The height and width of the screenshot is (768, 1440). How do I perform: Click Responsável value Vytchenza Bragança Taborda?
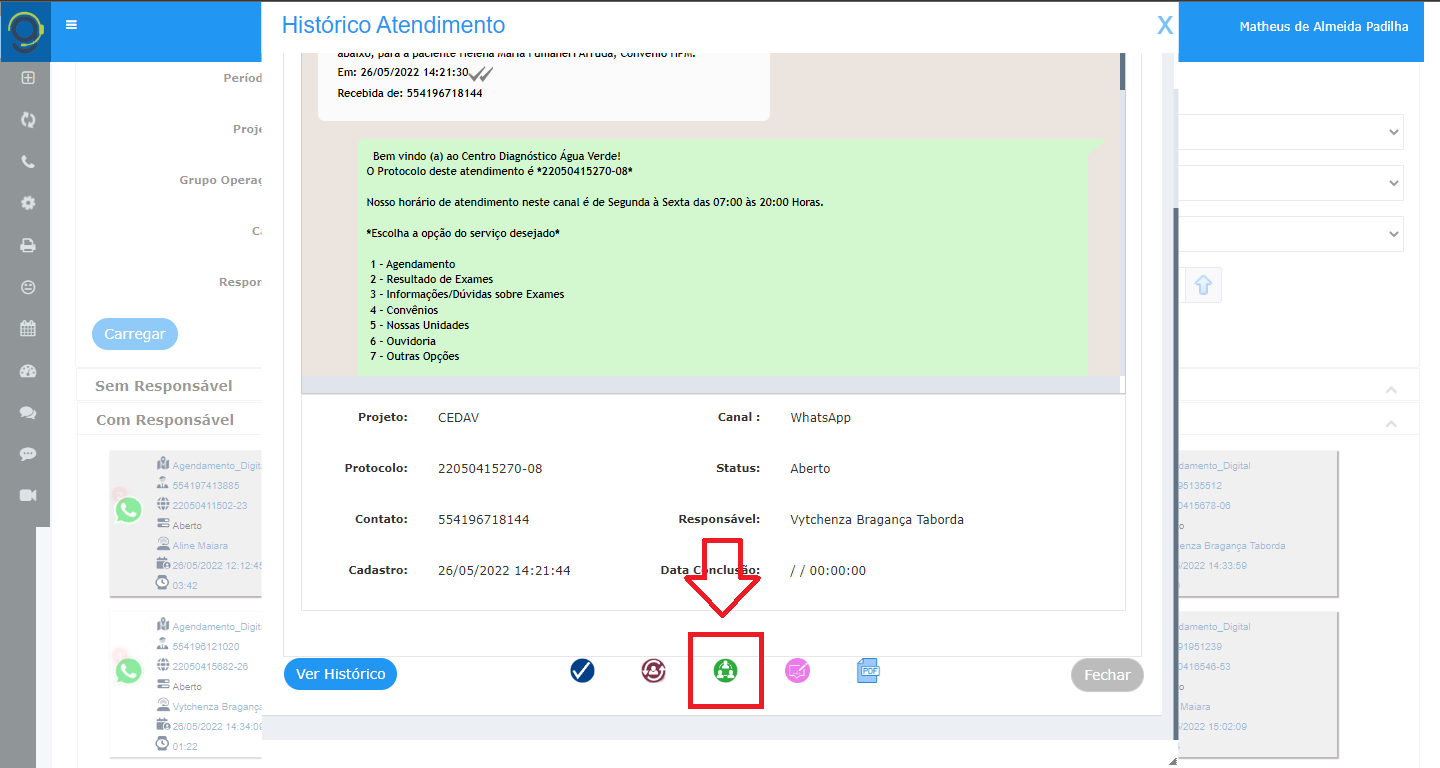pyautogui.click(x=877, y=519)
